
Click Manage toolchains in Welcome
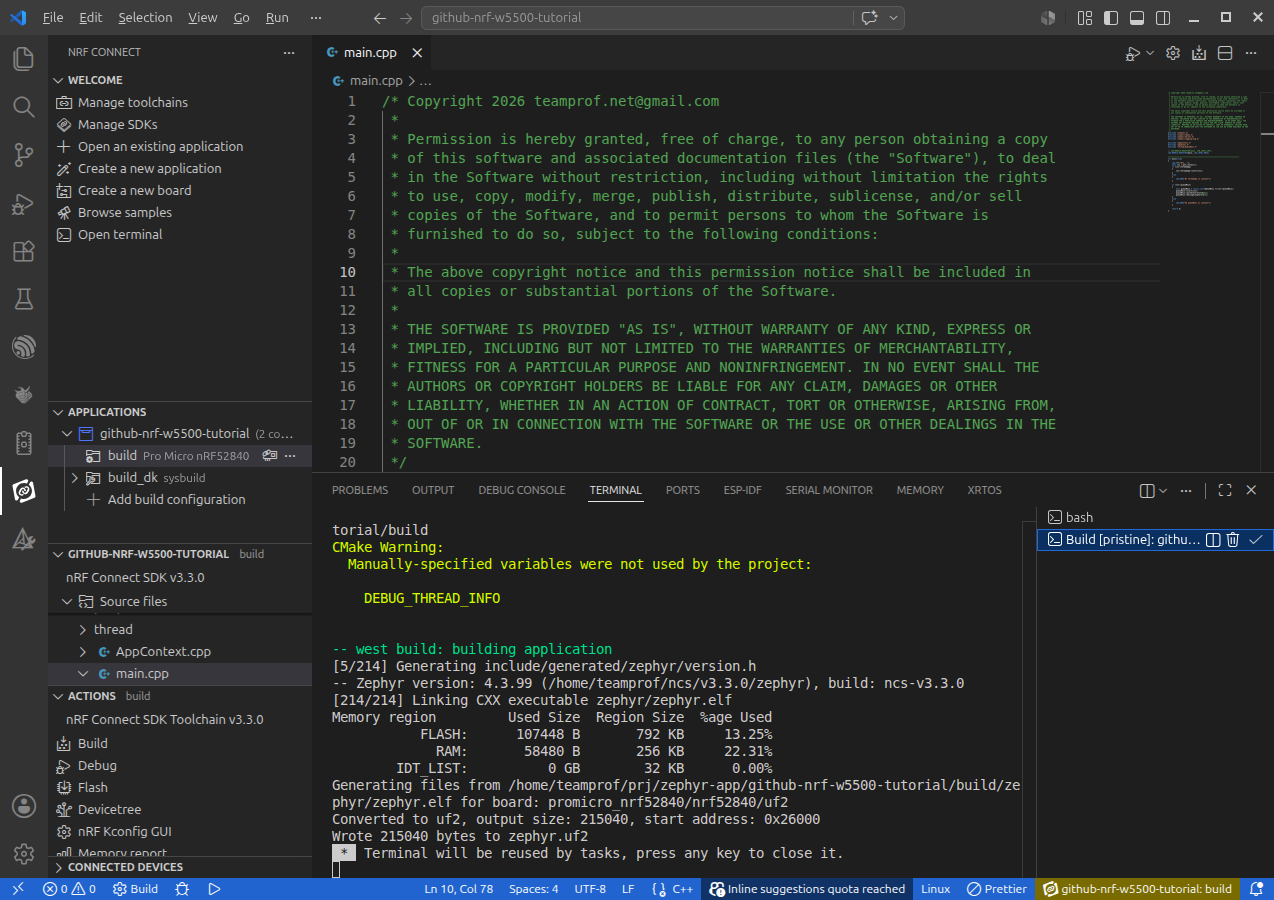pos(133,102)
